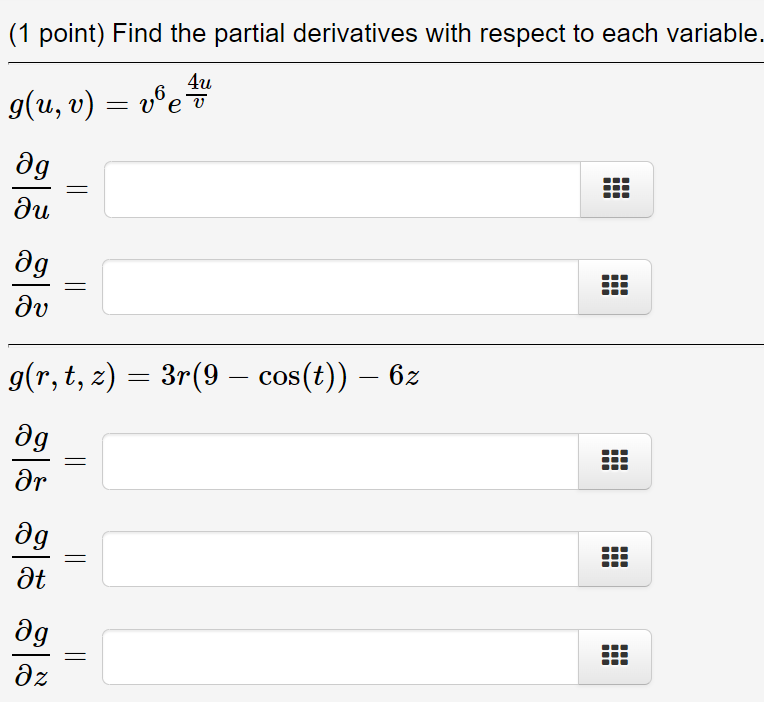Focus the ∂g/∂z answer input box
Viewport: 764px width, 702px height.
pyautogui.click(x=340, y=656)
